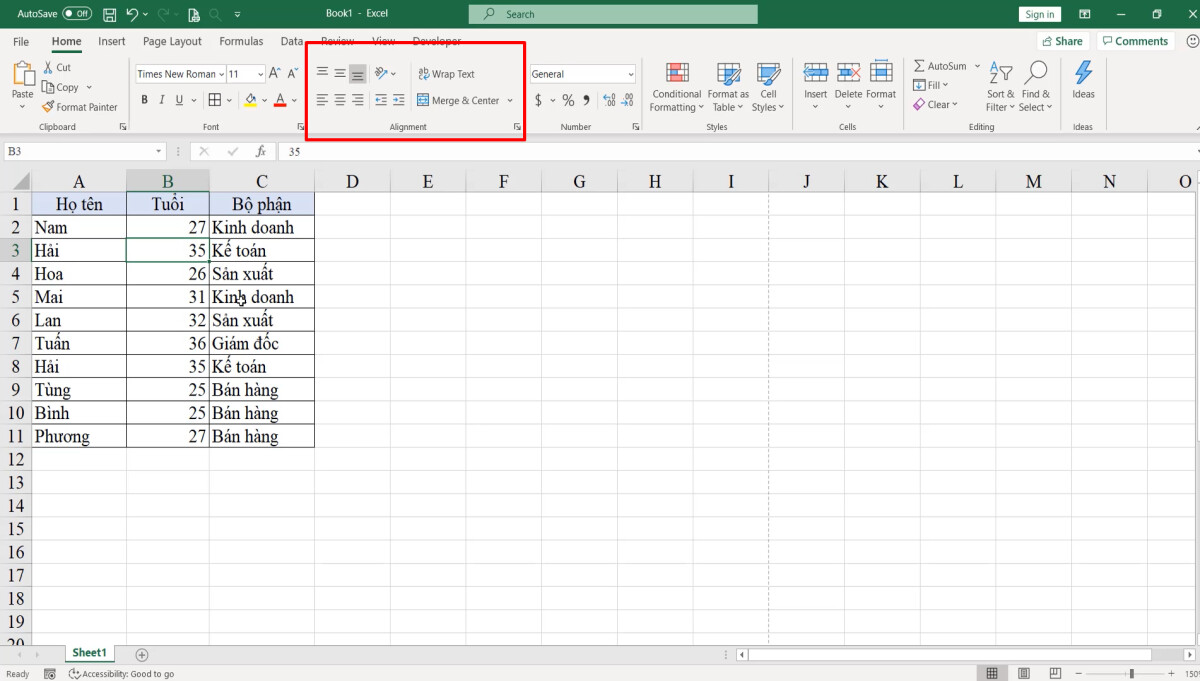1200x681 pixels.
Task: Click Merge & Center
Action: coord(458,100)
